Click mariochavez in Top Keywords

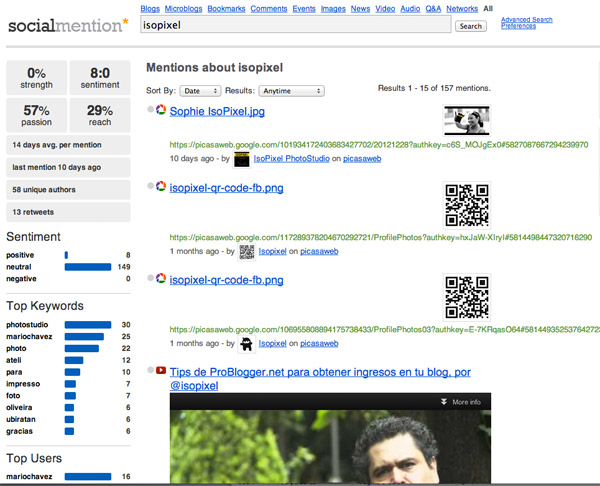coord(29,336)
